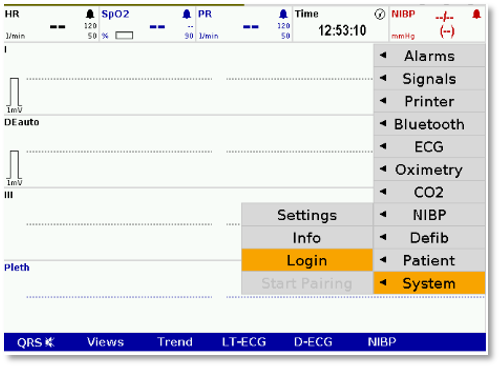Open Trend from the bottom bar
500x368 pixels.
point(175,342)
